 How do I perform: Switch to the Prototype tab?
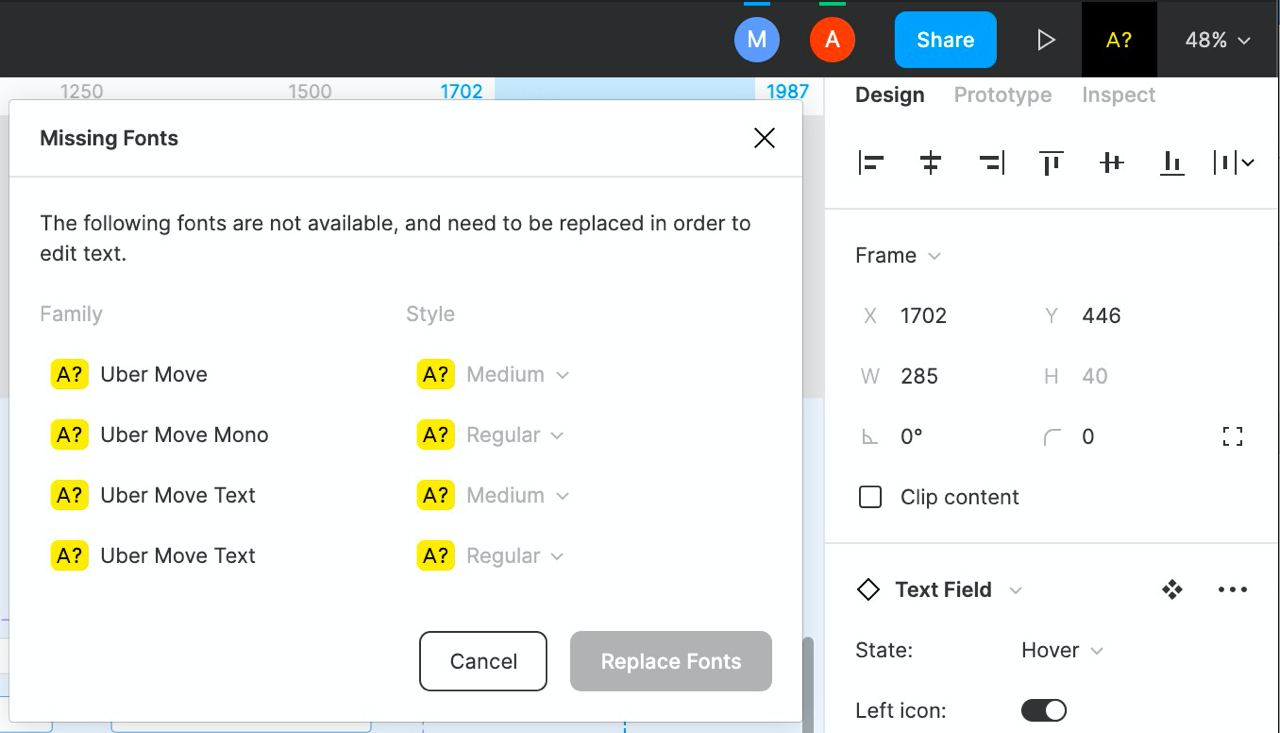pos(1002,95)
